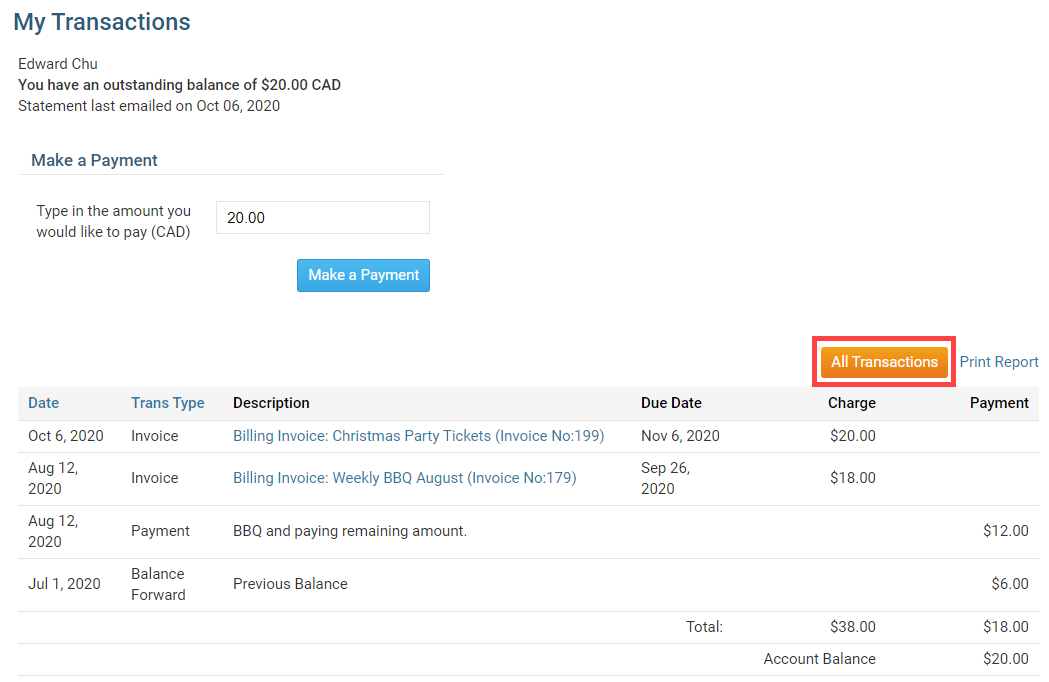Viewport: 1049px width, 682px height.
Task: Click the Previous Balance row description
Action: tap(290, 584)
